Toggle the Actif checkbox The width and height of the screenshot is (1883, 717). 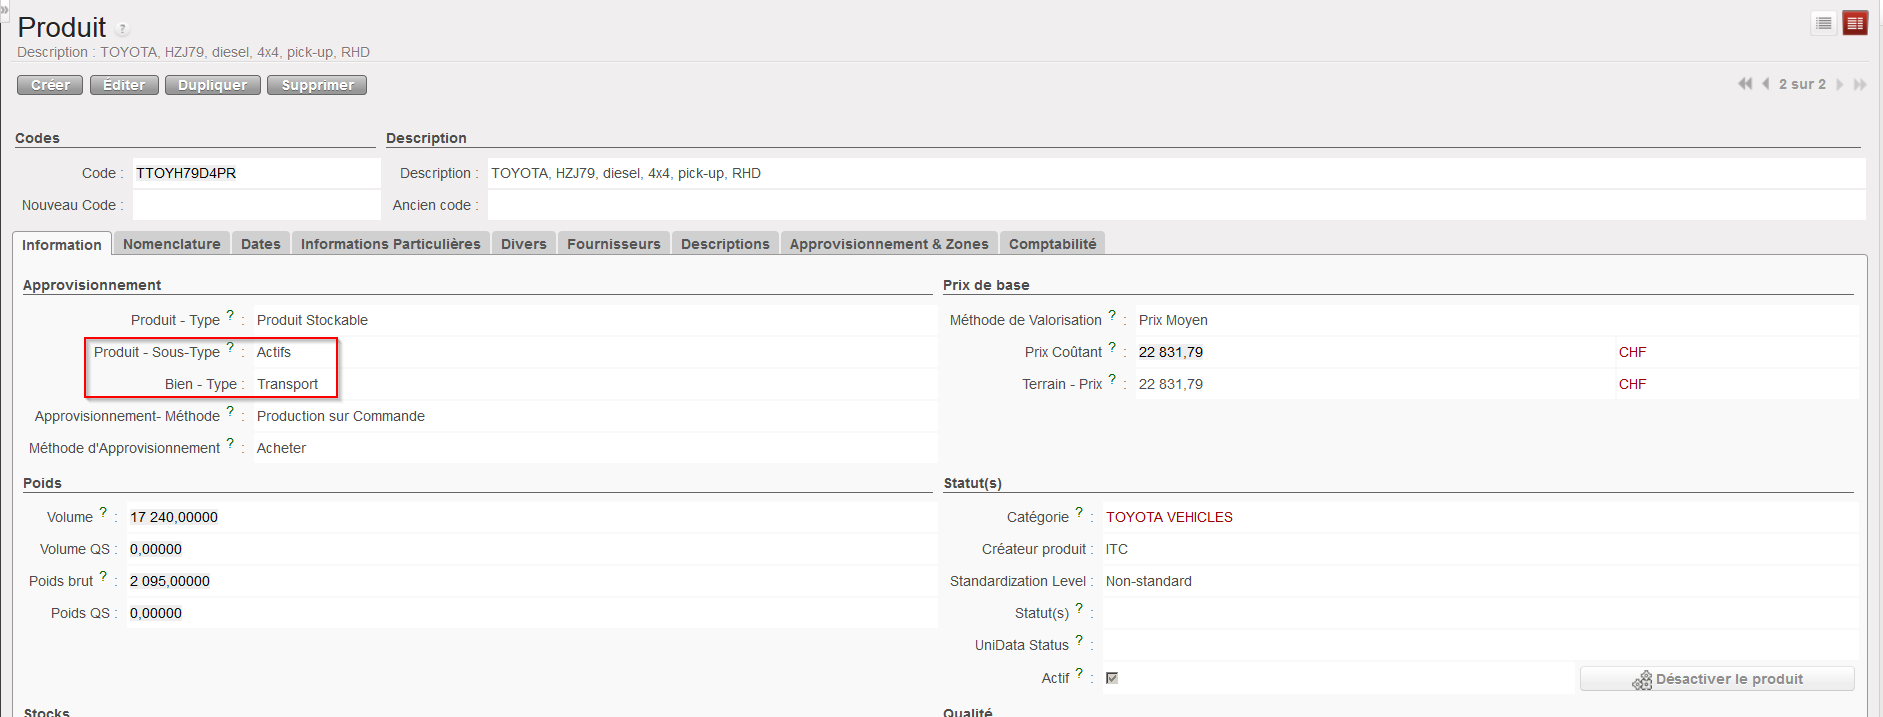click(1112, 678)
